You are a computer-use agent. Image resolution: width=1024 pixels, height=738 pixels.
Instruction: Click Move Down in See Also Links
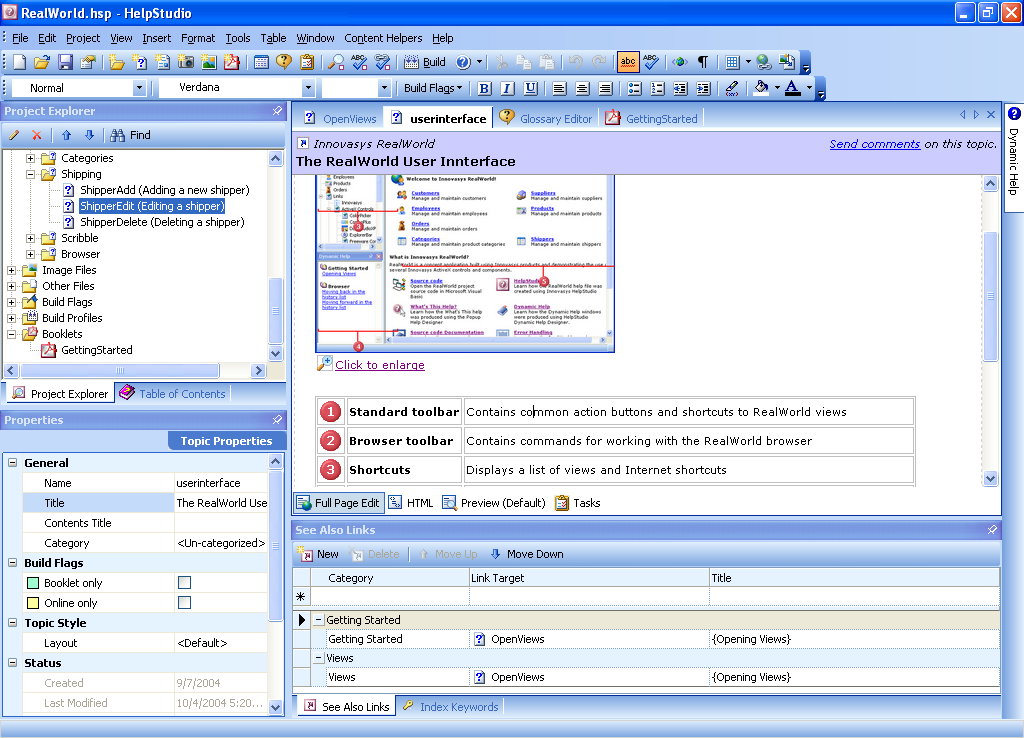coord(527,554)
